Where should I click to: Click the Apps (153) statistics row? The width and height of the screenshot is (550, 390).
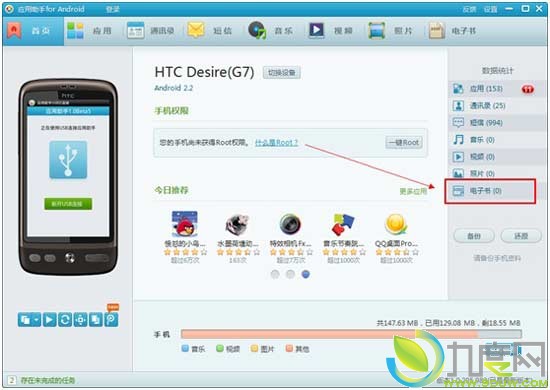click(497, 89)
